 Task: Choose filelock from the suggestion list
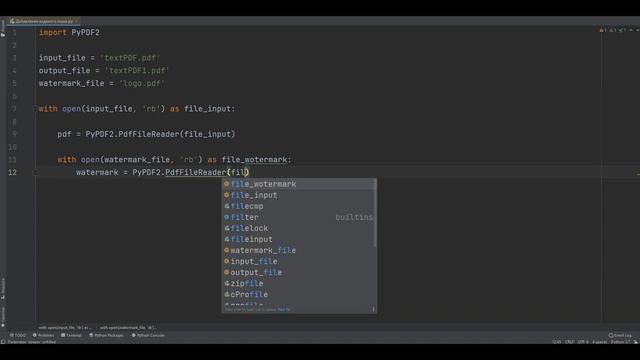(299, 228)
